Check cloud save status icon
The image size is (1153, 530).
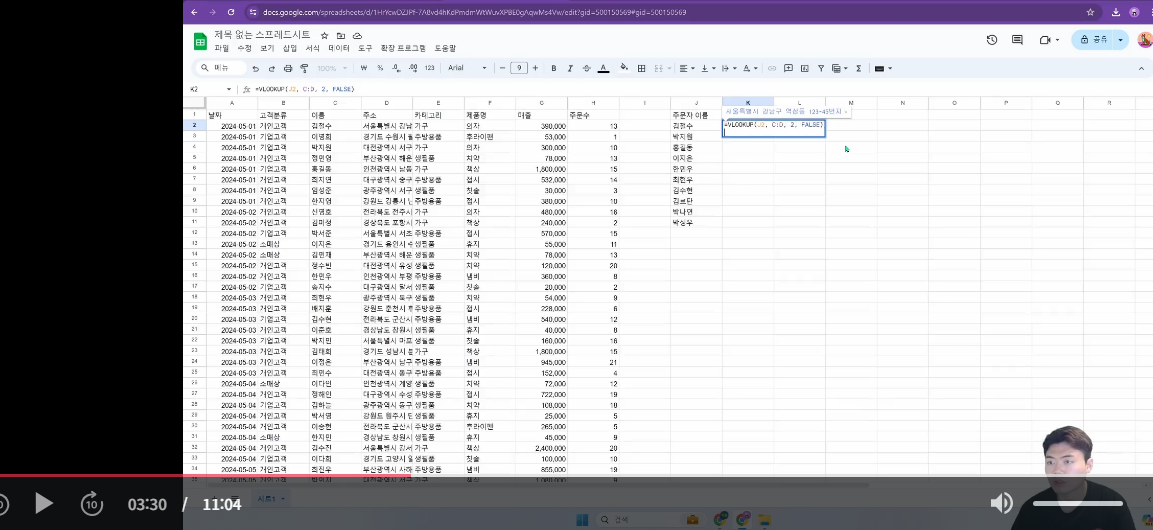click(357, 35)
